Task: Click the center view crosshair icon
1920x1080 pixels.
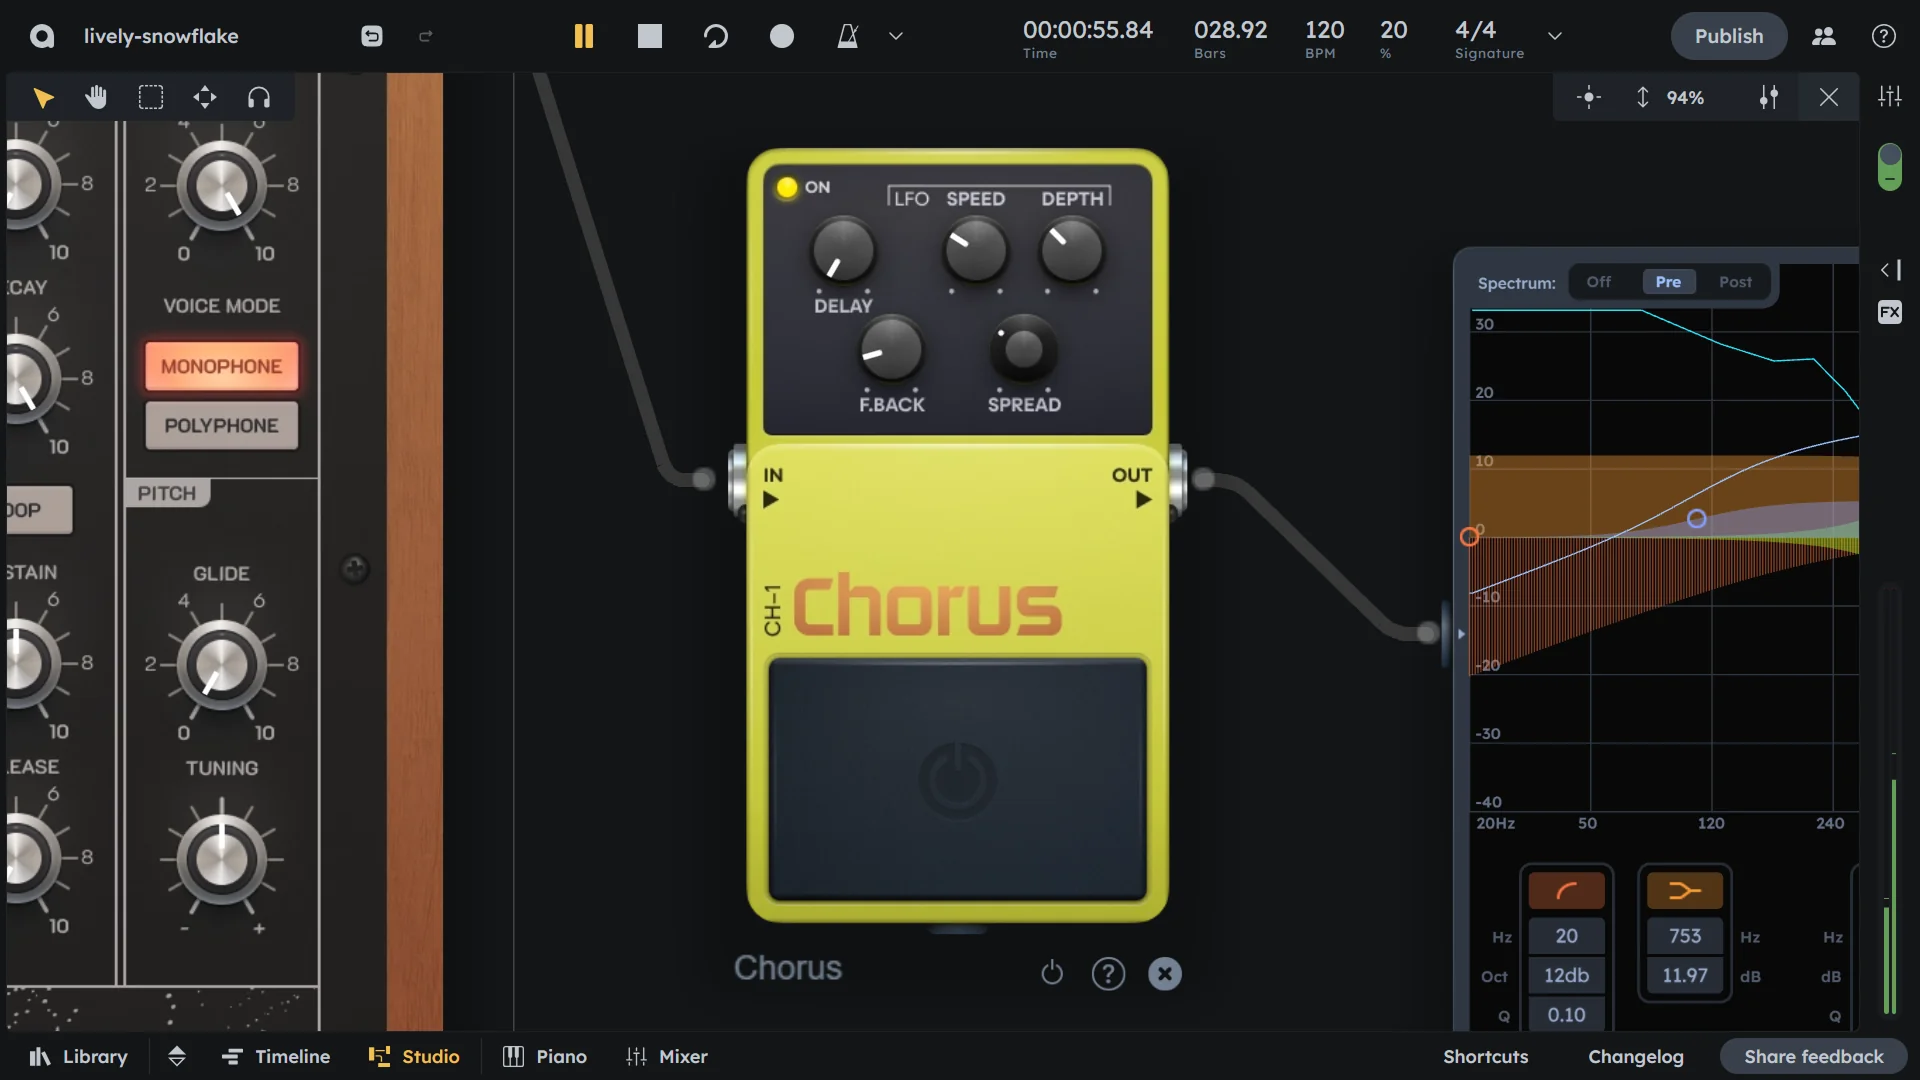Action: [x=1589, y=97]
